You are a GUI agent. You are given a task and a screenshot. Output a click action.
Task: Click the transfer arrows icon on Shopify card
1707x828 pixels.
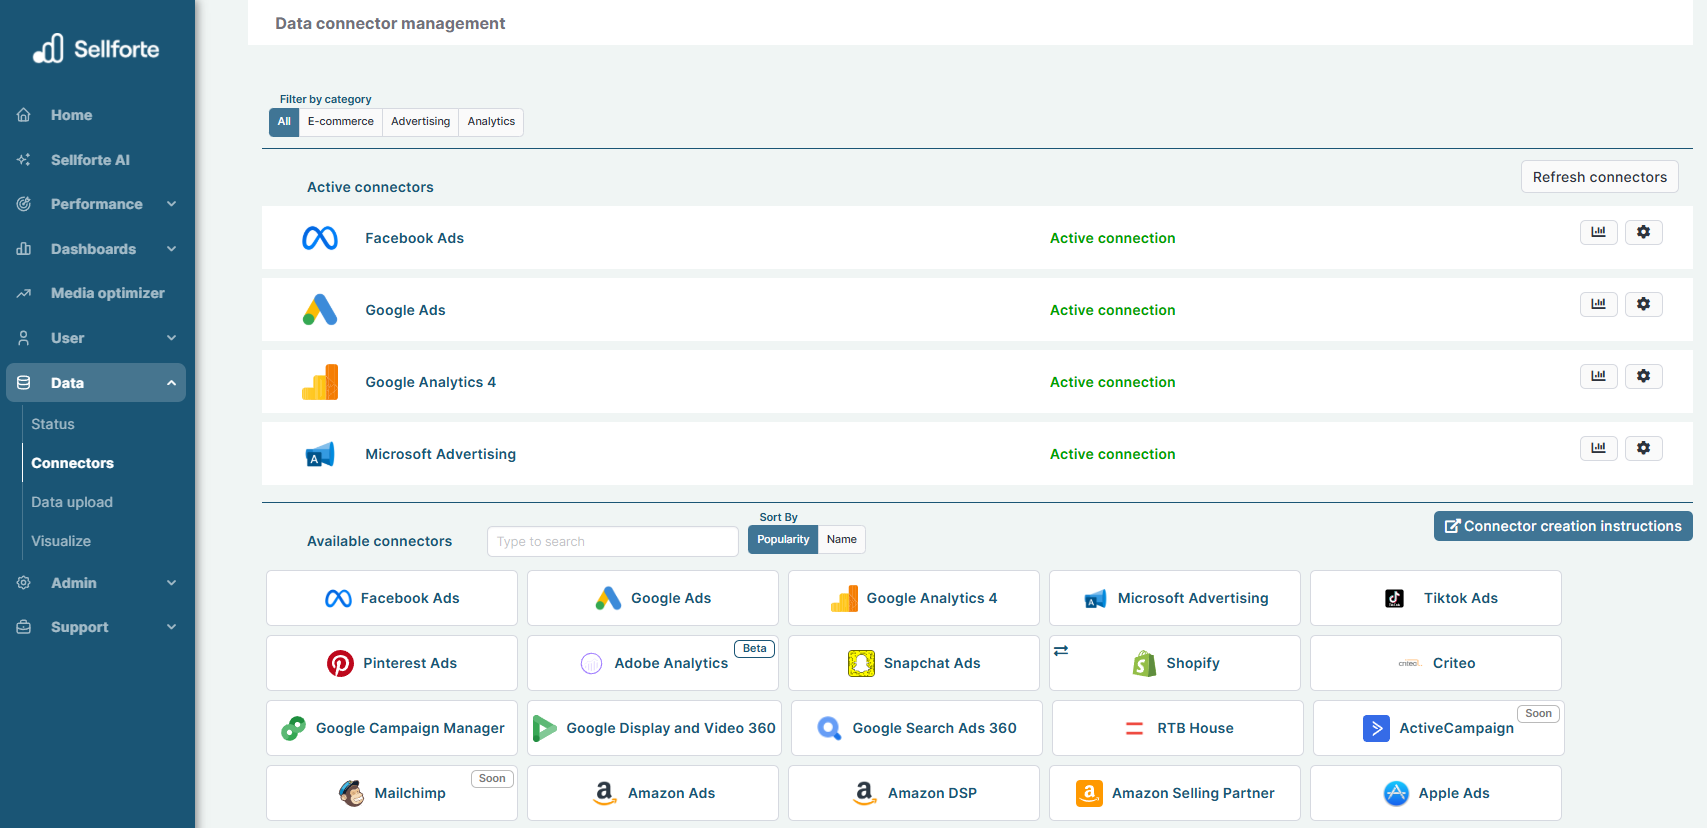point(1061,650)
